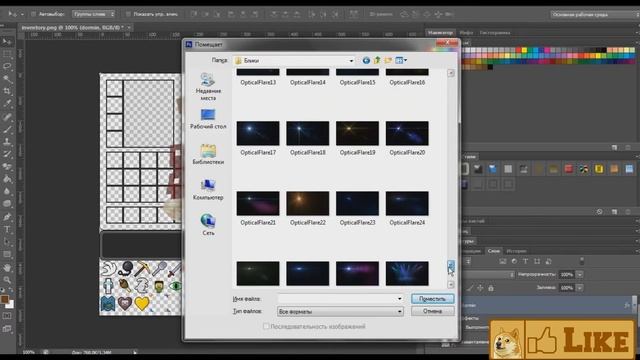Select the Clone Stamp tool
Viewport: 640px width, 360px height.
(7, 142)
